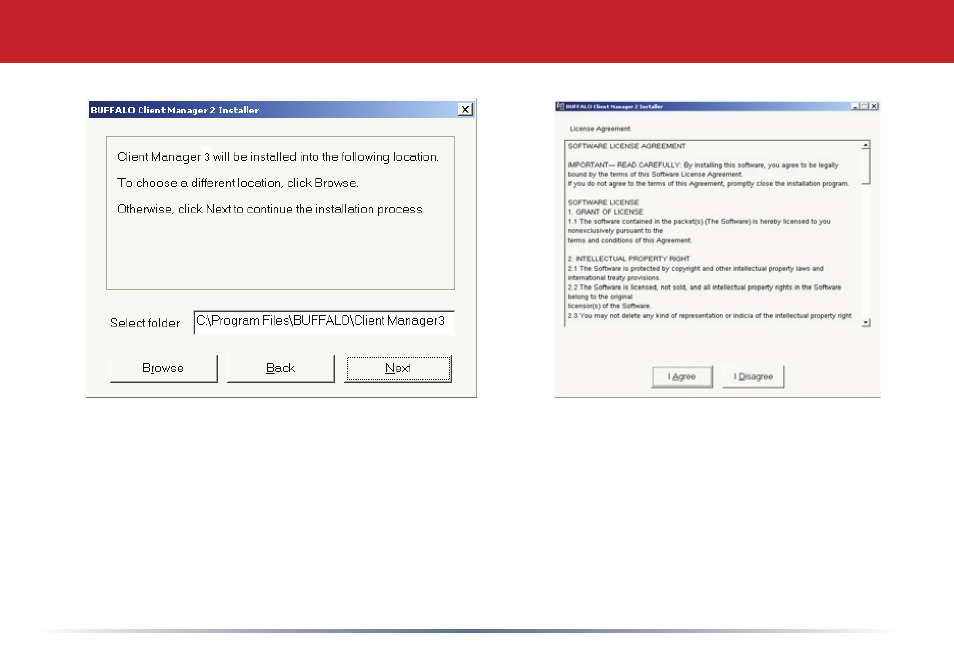Click the installer icon in License window title bar
Viewport: 954px width, 660px height.
click(x=560, y=106)
